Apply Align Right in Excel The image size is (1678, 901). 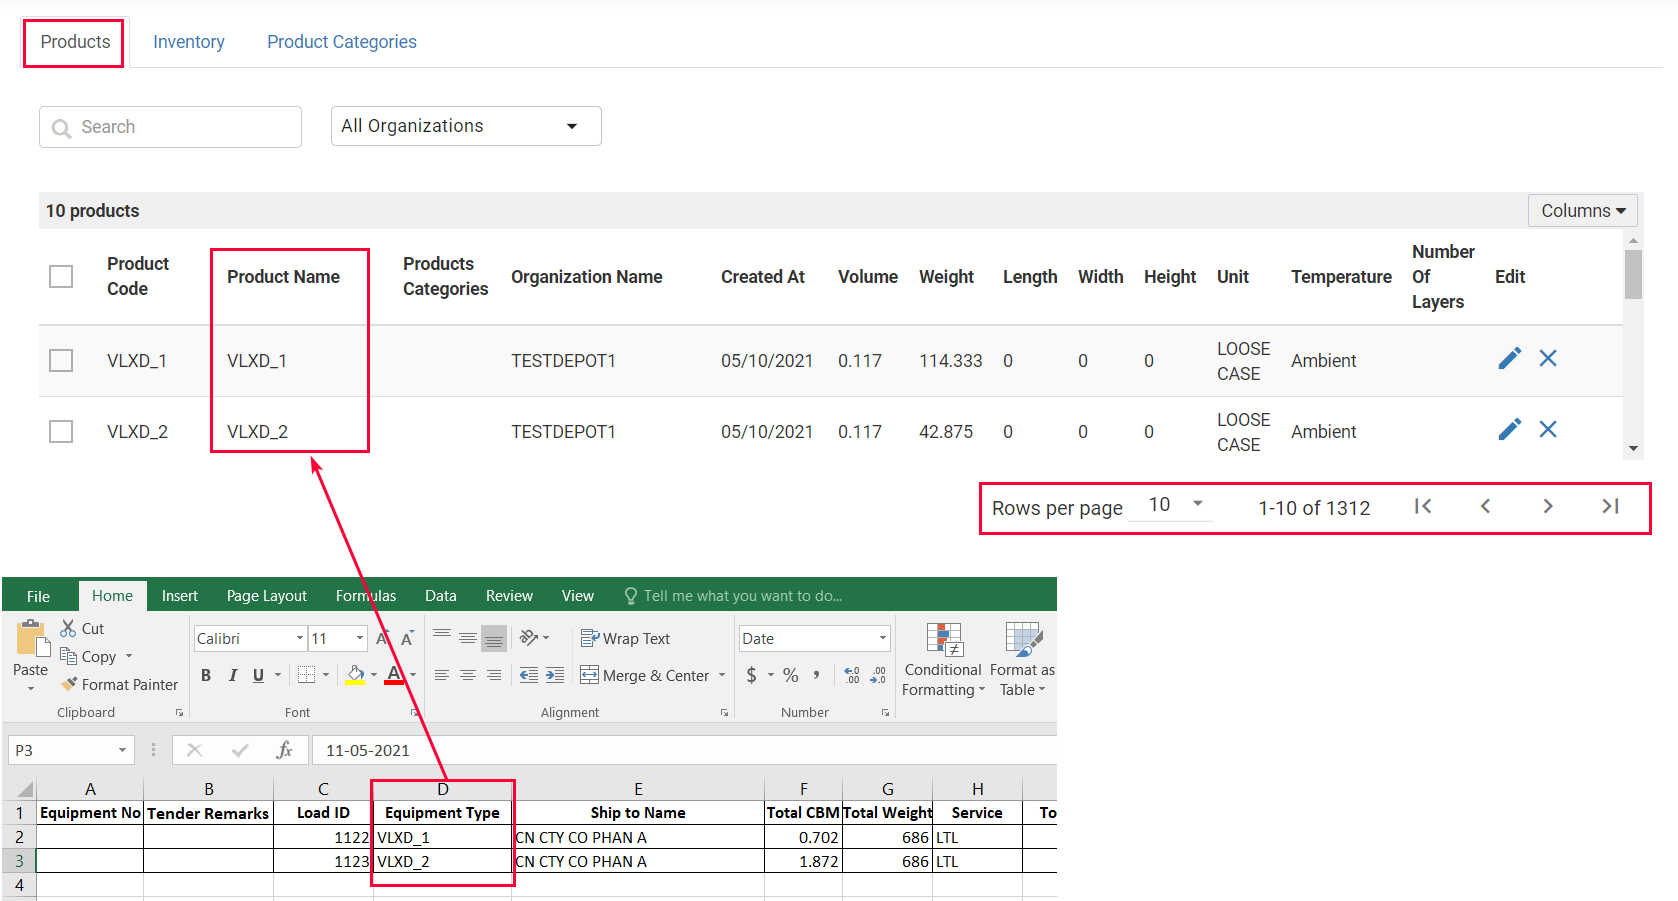tap(494, 675)
